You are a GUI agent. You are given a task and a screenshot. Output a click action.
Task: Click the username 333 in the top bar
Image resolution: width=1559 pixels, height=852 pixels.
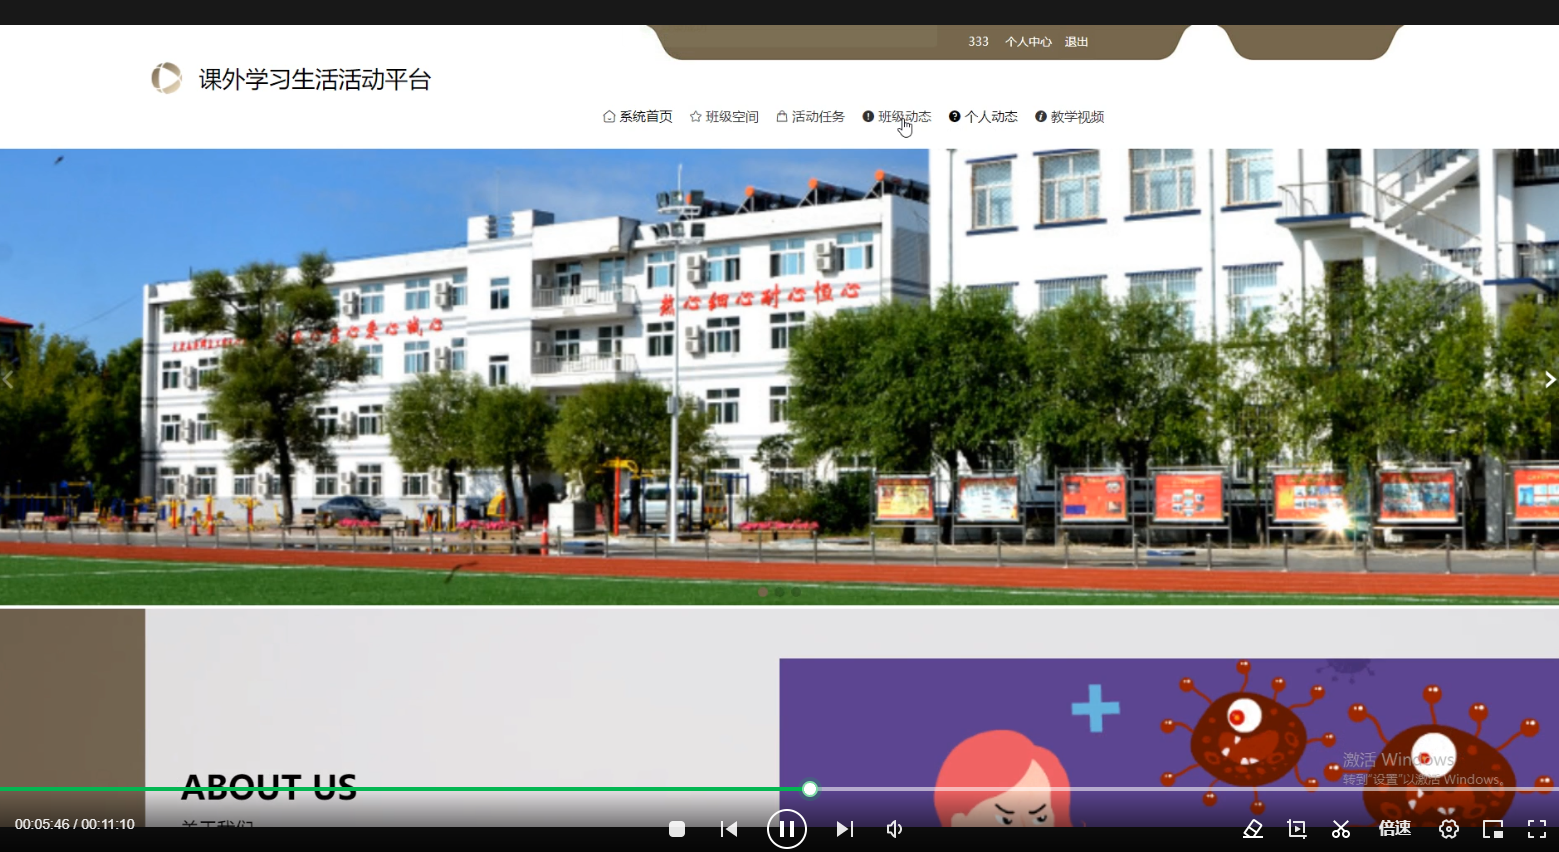click(978, 42)
